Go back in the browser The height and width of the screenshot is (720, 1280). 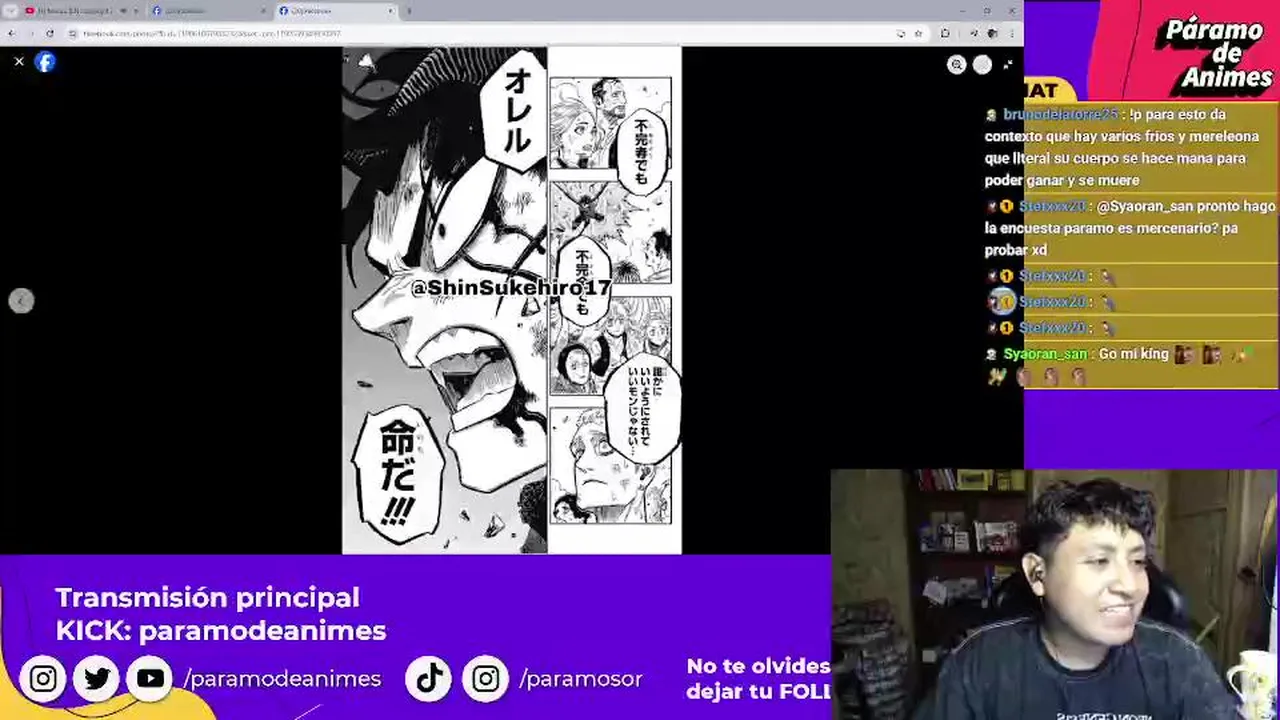click(x=11, y=33)
